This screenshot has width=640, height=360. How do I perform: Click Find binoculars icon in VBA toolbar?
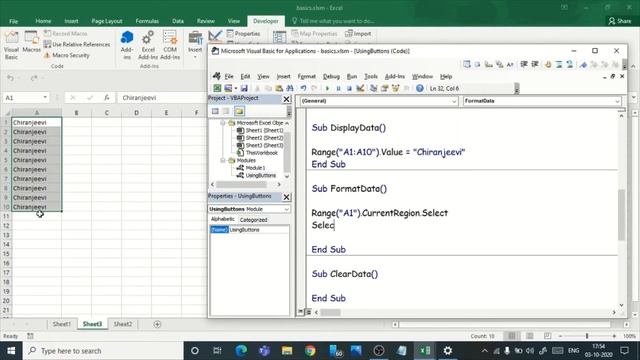[x=290, y=88]
